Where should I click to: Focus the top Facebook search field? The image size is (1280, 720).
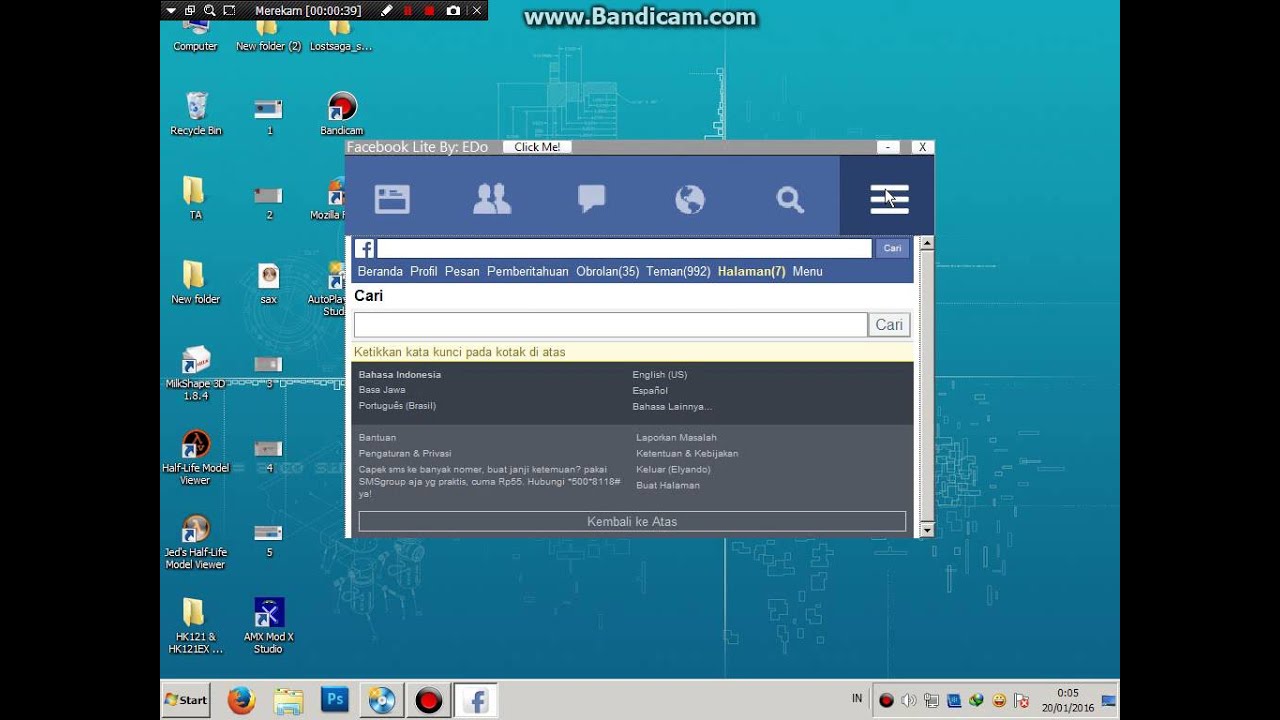(x=624, y=248)
